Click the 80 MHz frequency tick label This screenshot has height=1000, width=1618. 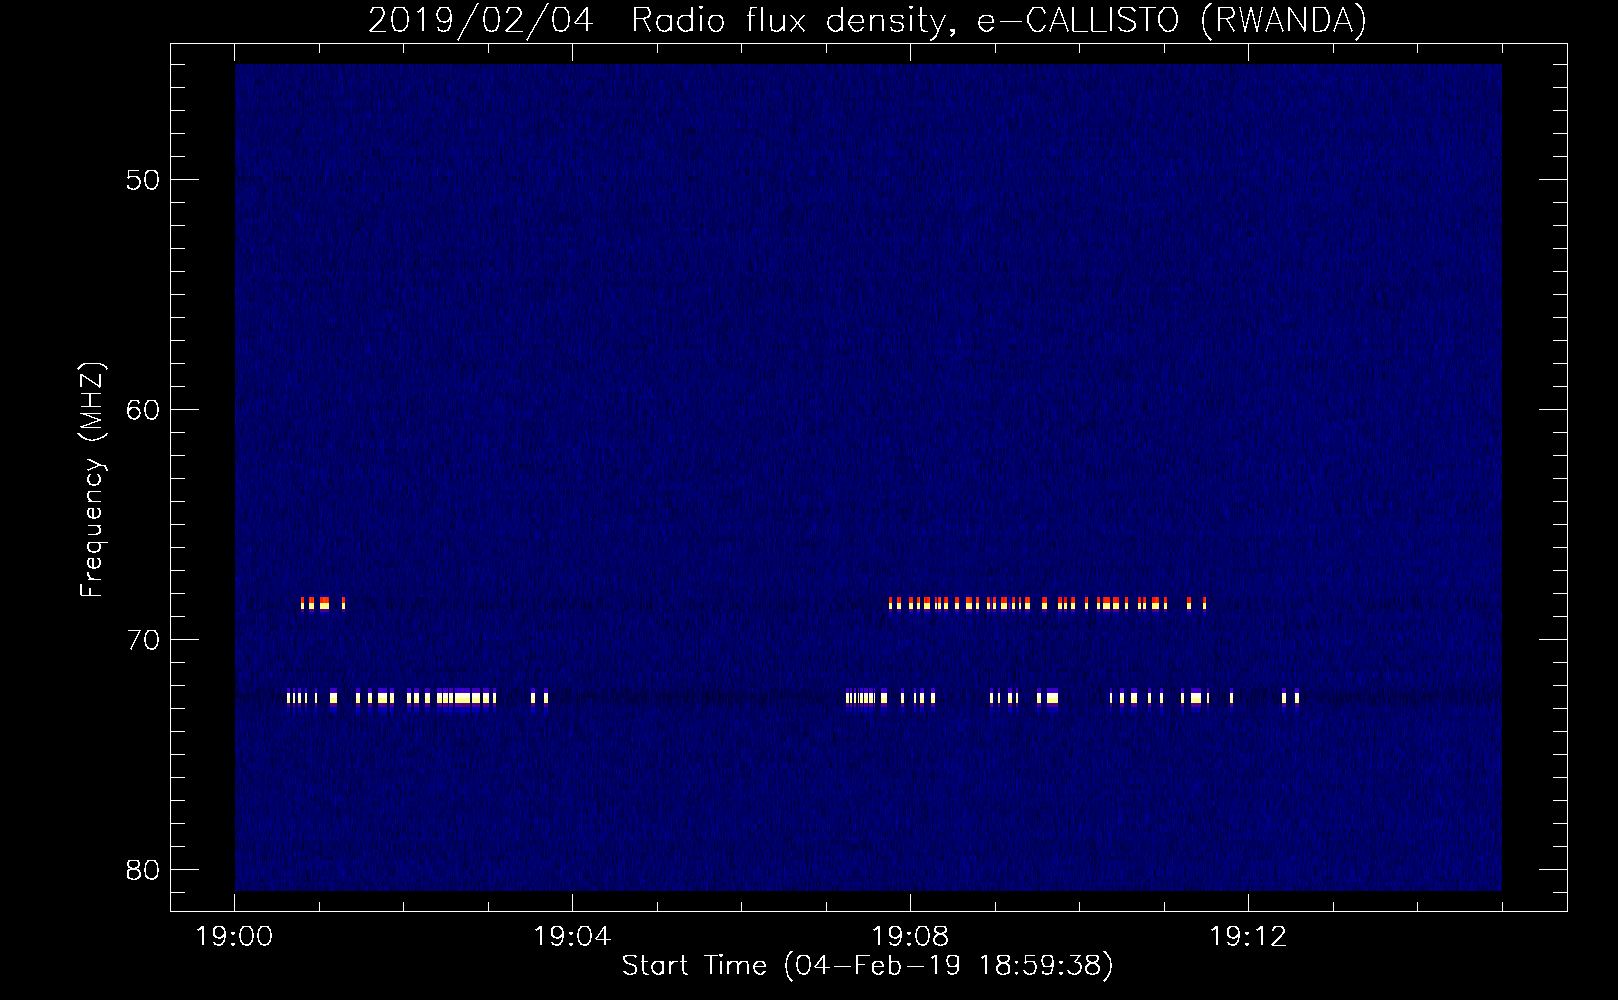point(142,870)
